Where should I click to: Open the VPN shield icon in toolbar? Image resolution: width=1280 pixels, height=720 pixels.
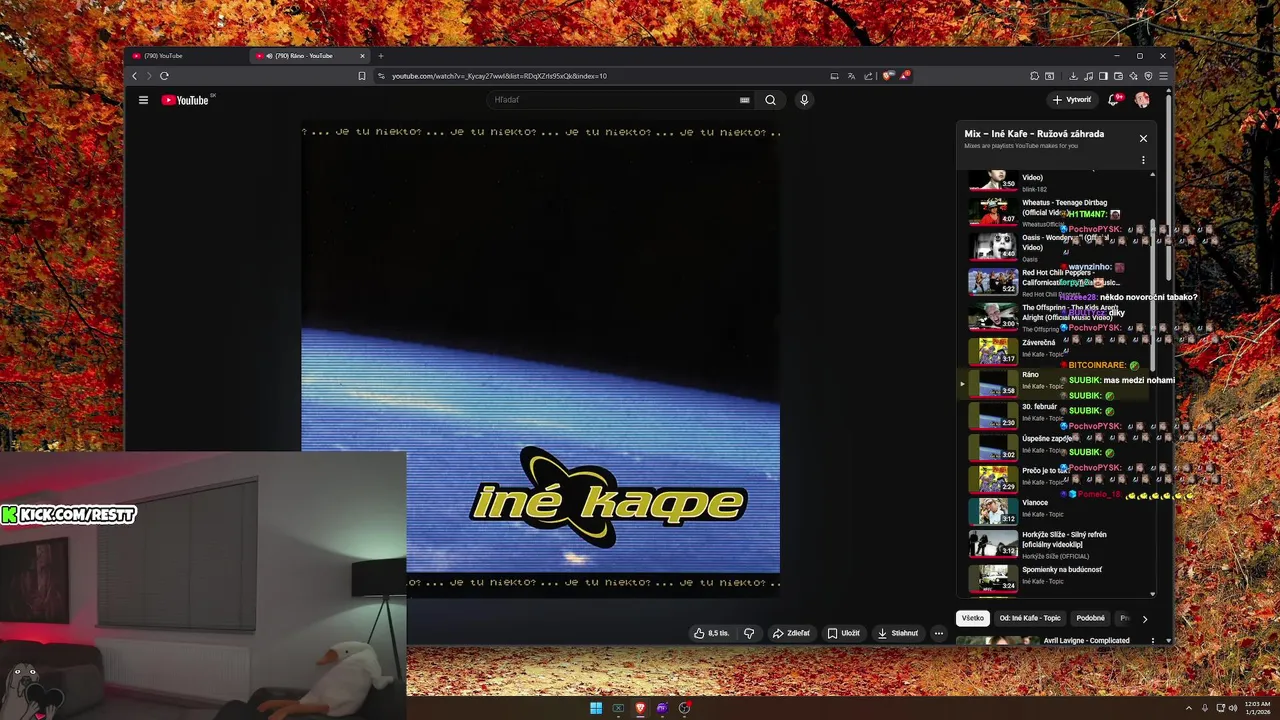coord(1148,76)
